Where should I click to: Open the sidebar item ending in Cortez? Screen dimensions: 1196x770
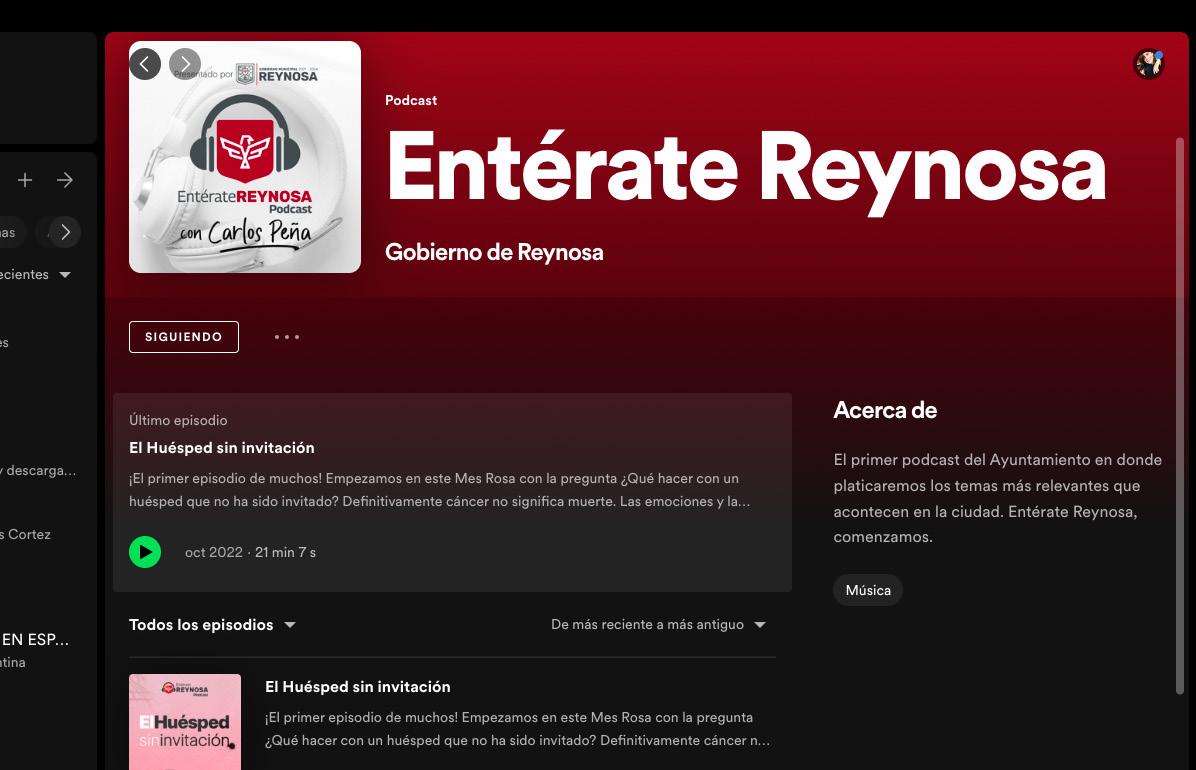pos(25,534)
